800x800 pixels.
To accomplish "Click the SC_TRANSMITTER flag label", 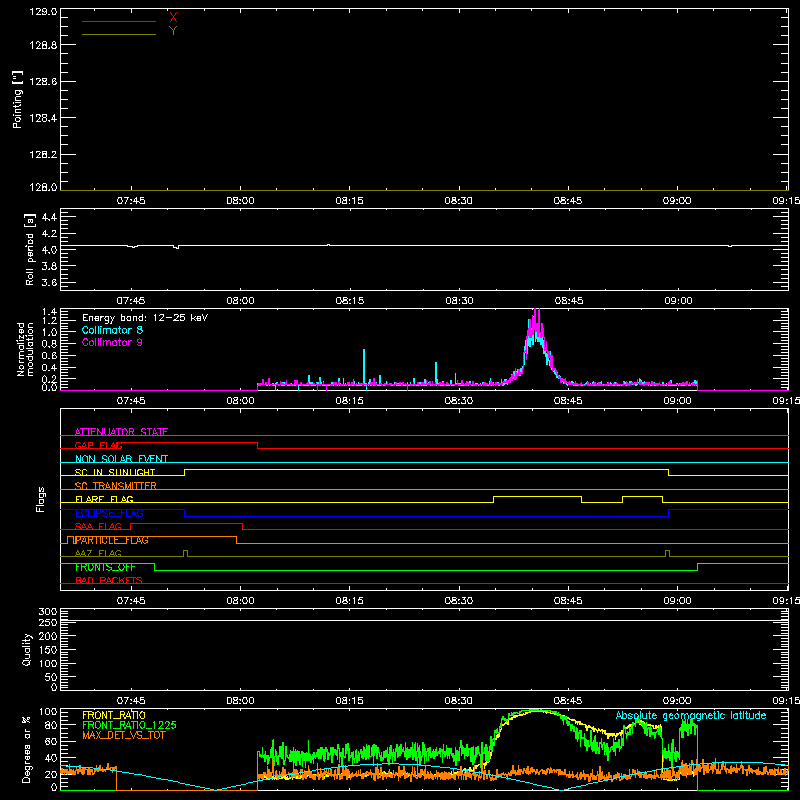I will (x=116, y=485).
